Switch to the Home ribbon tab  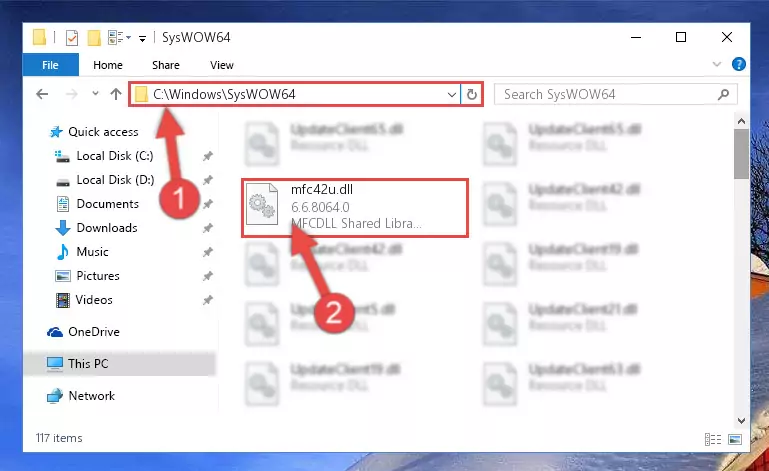click(x=108, y=65)
